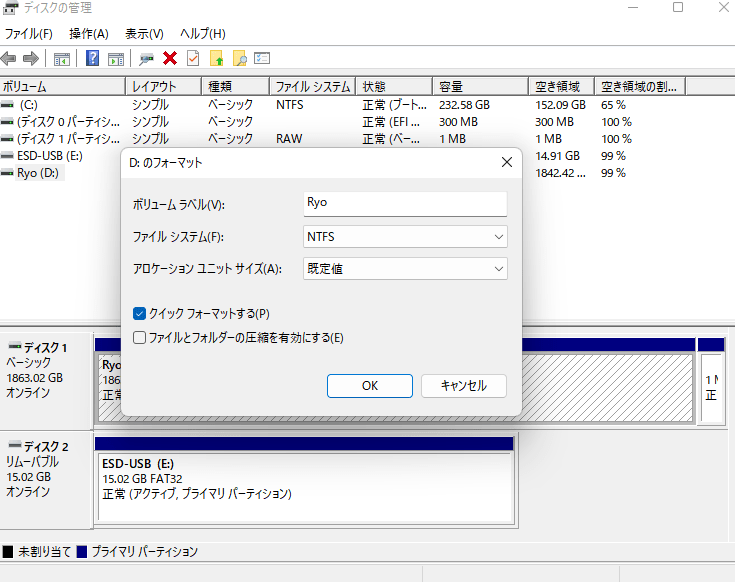The width and height of the screenshot is (735, 582).
Task: Open the 表示(V) menu
Action: click(x=144, y=33)
